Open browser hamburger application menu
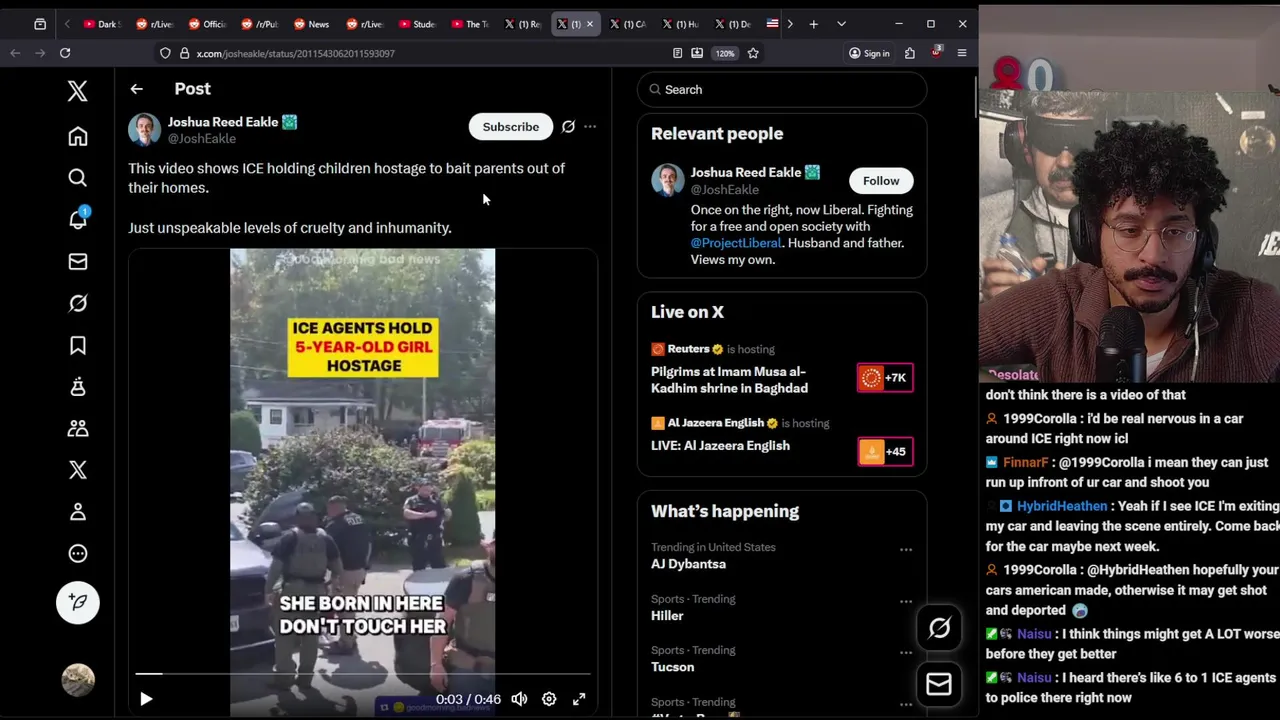The image size is (1280, 720). click(962, 53)
